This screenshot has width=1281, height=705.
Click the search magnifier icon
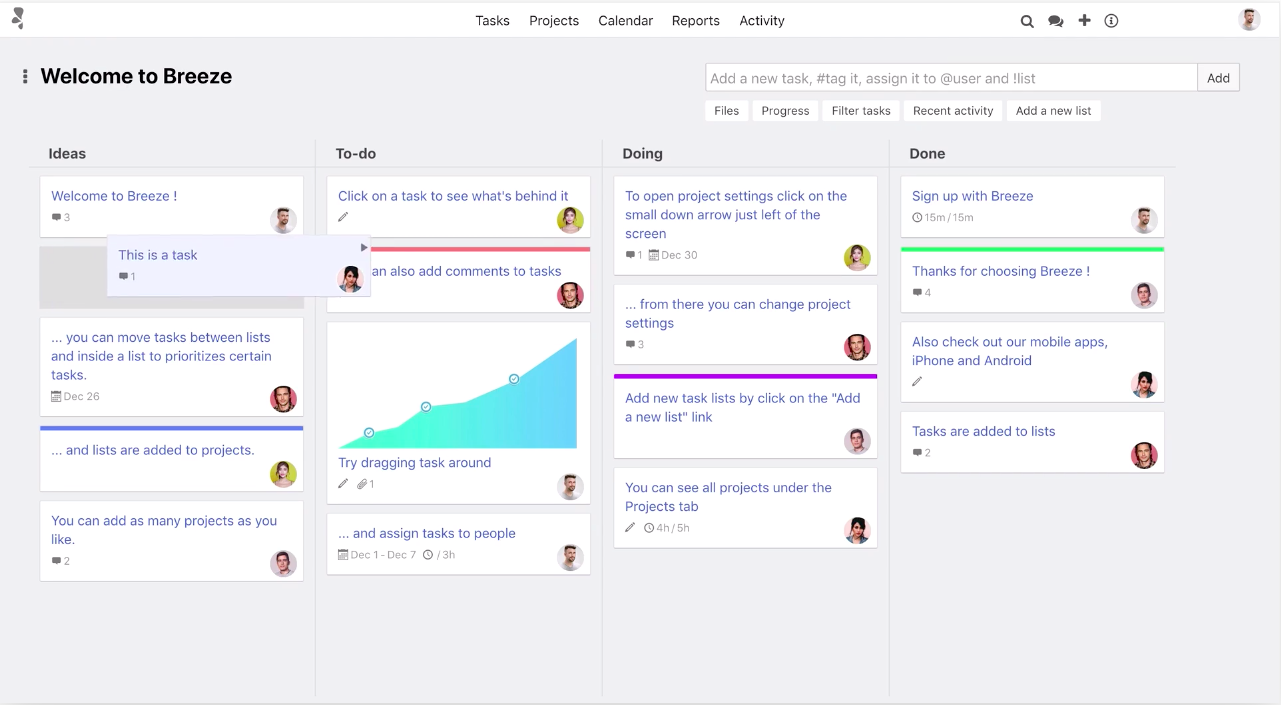[1027, 21]
